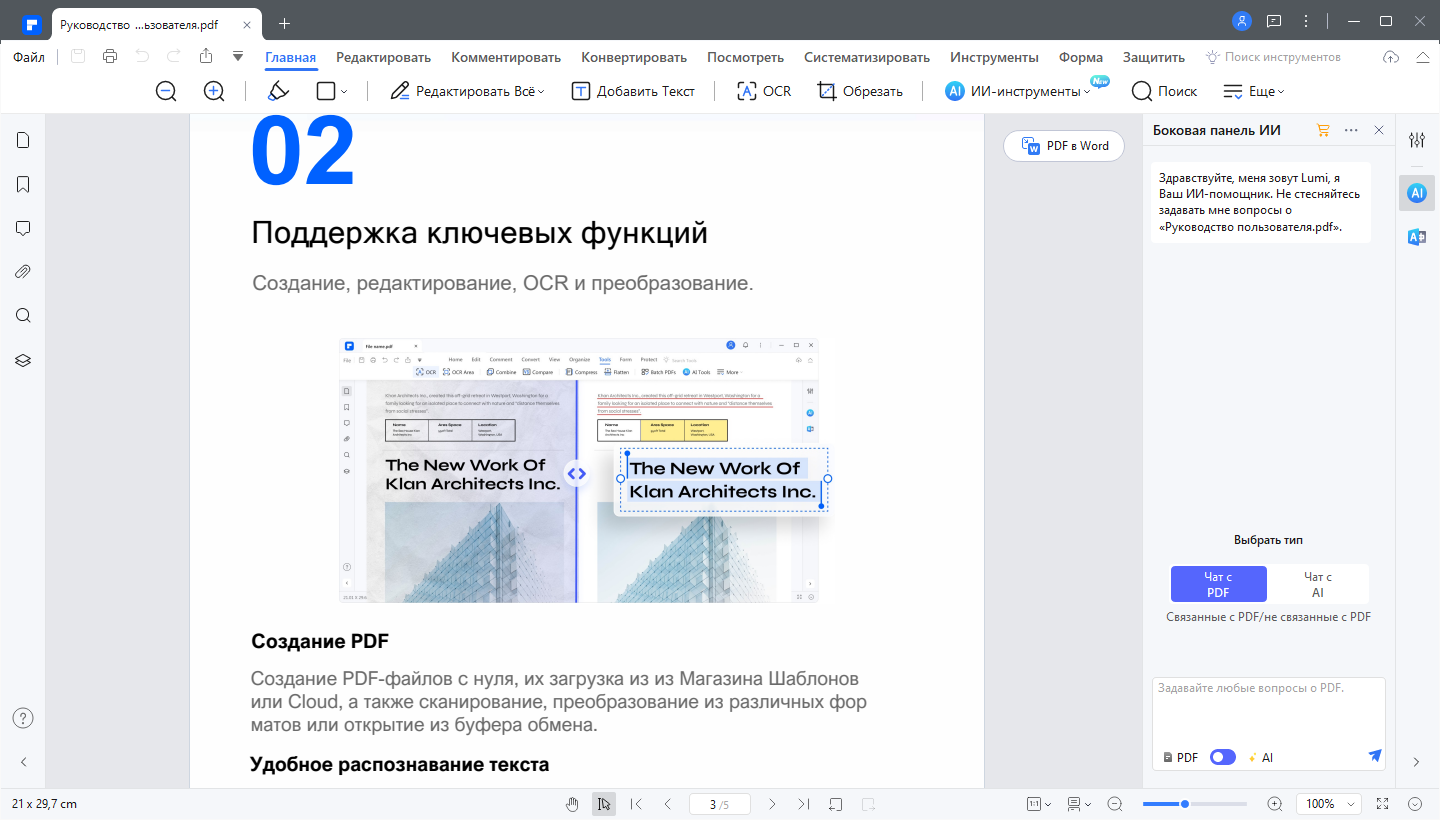Open the Форма tab
Image resolution: width=1440 pixels, height=820 pixels.
coord(1081,57)
